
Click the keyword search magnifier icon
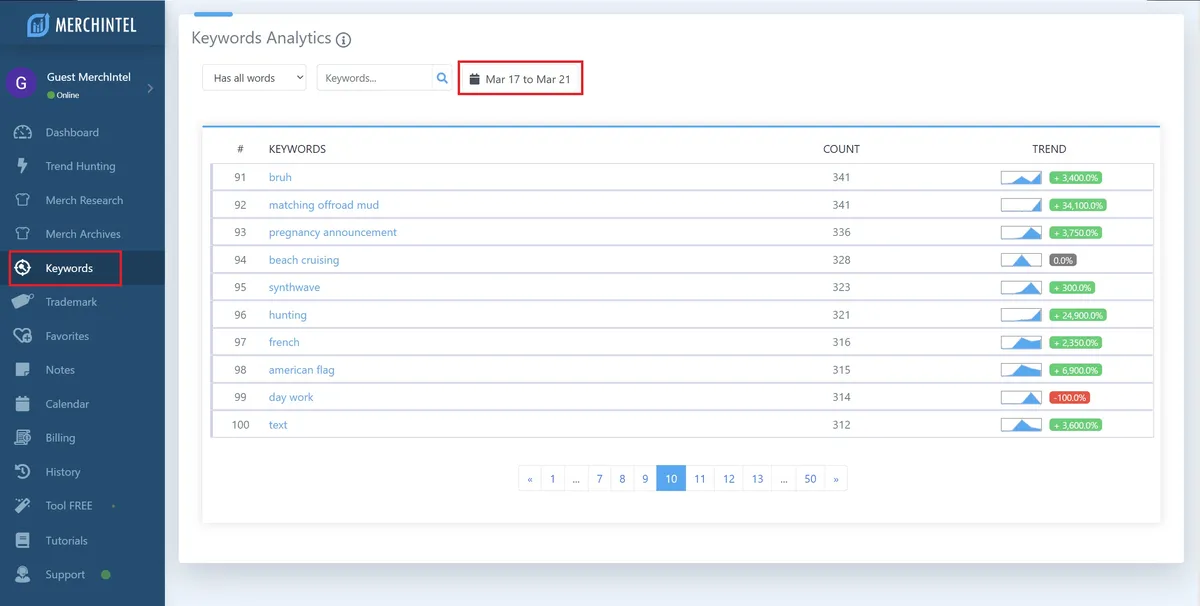coord(441,77)
